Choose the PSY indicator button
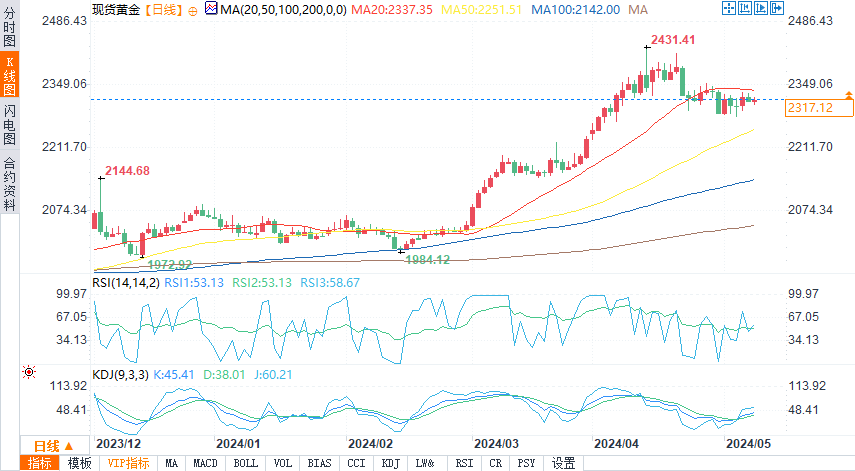The height and width of the screenshot is (471, 855). click(x=527, y=463)
